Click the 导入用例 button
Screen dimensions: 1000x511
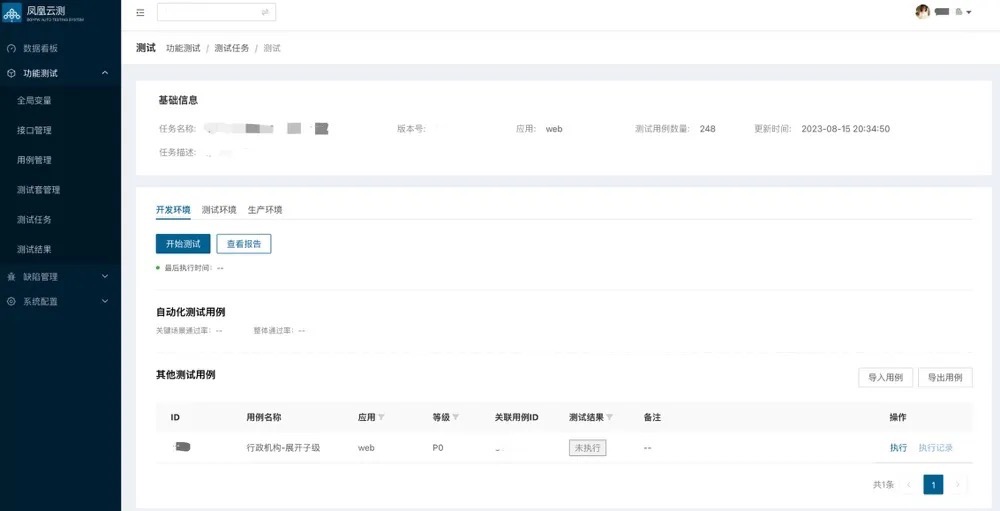pyautogui.click(x=885, y=378)
